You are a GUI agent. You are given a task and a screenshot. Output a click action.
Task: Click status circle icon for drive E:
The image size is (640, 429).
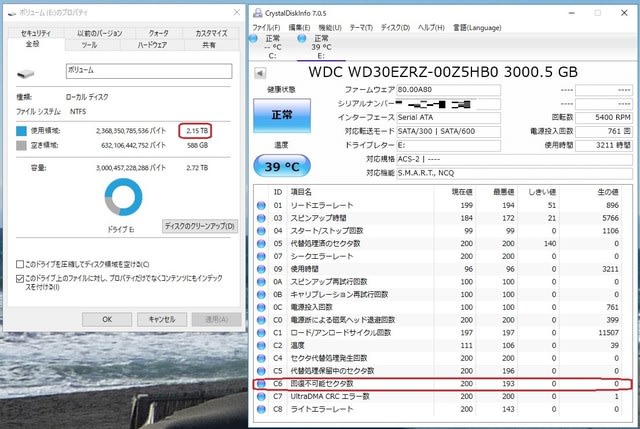[x=302, y=38]
